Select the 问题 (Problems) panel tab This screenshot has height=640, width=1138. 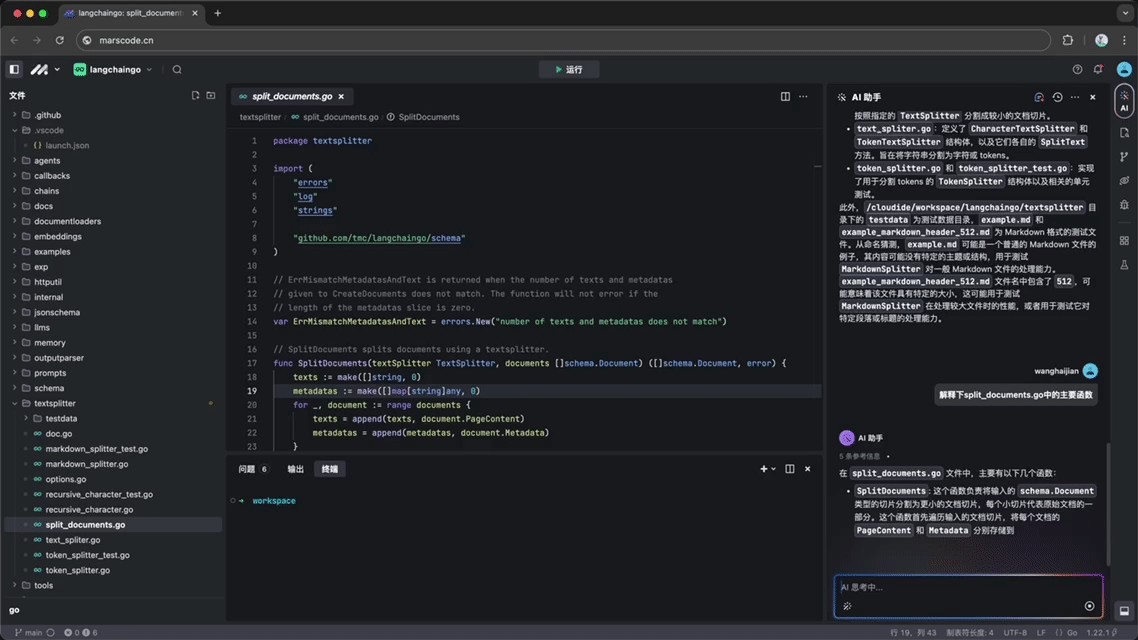point(247,469)
